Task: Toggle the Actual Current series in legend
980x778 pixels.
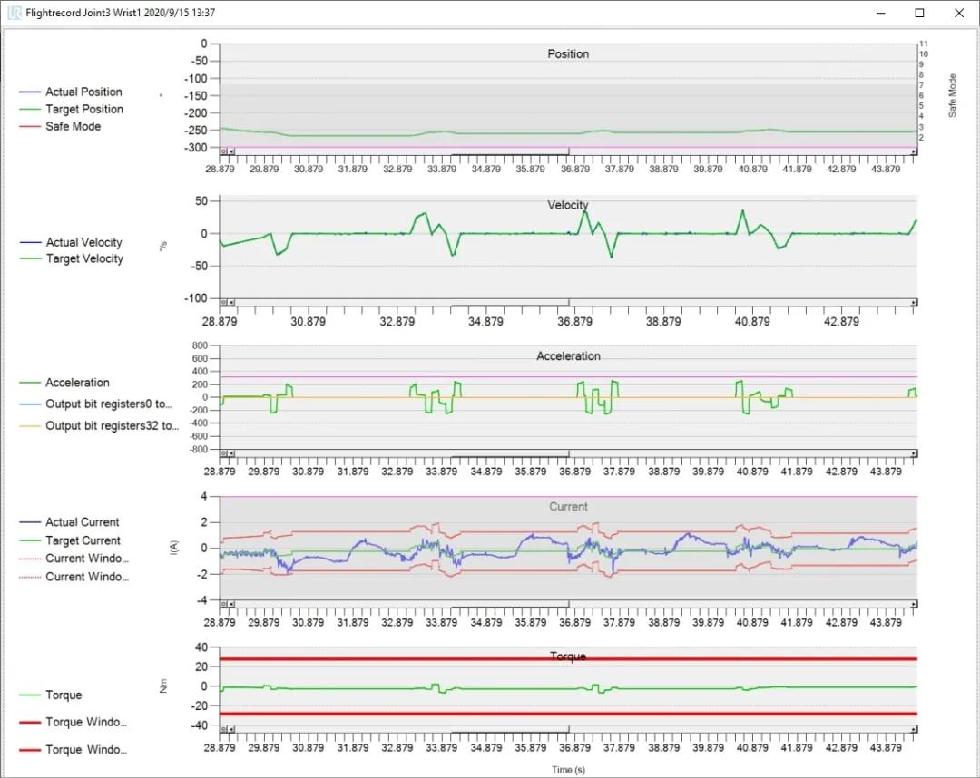Action: point(82,522)
